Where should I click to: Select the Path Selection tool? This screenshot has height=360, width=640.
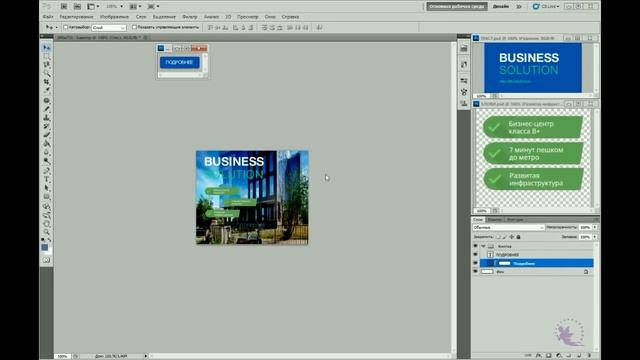pos(47,188)
